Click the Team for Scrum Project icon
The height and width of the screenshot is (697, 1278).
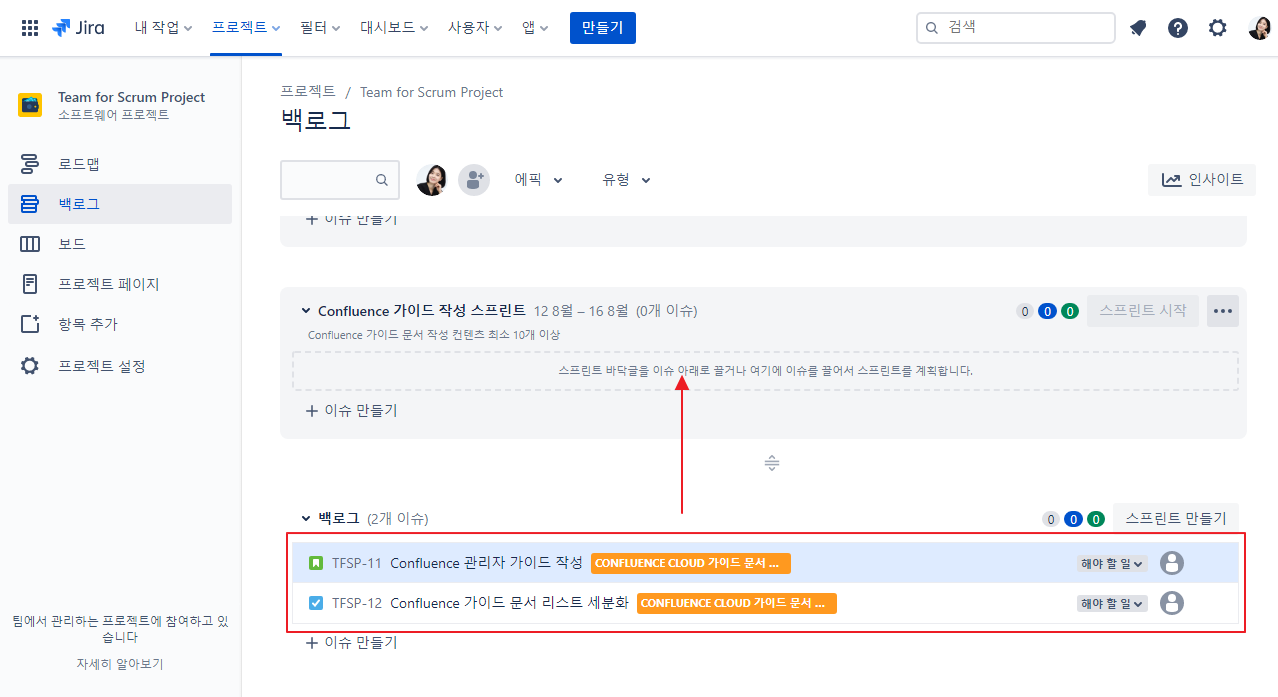(30, 105)
